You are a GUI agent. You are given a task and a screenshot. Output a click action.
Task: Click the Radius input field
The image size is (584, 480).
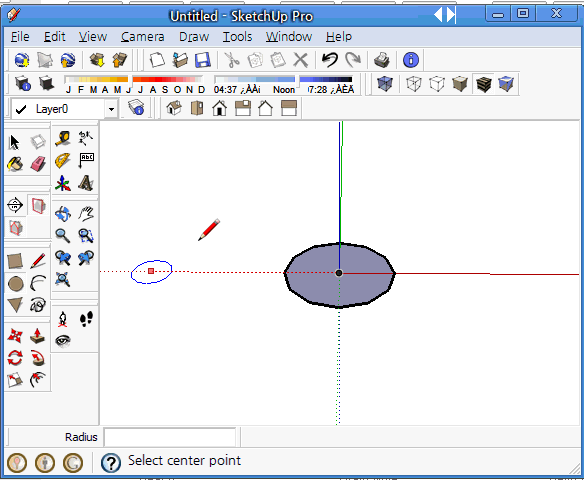pyautogui.click(x=170, y=437)
